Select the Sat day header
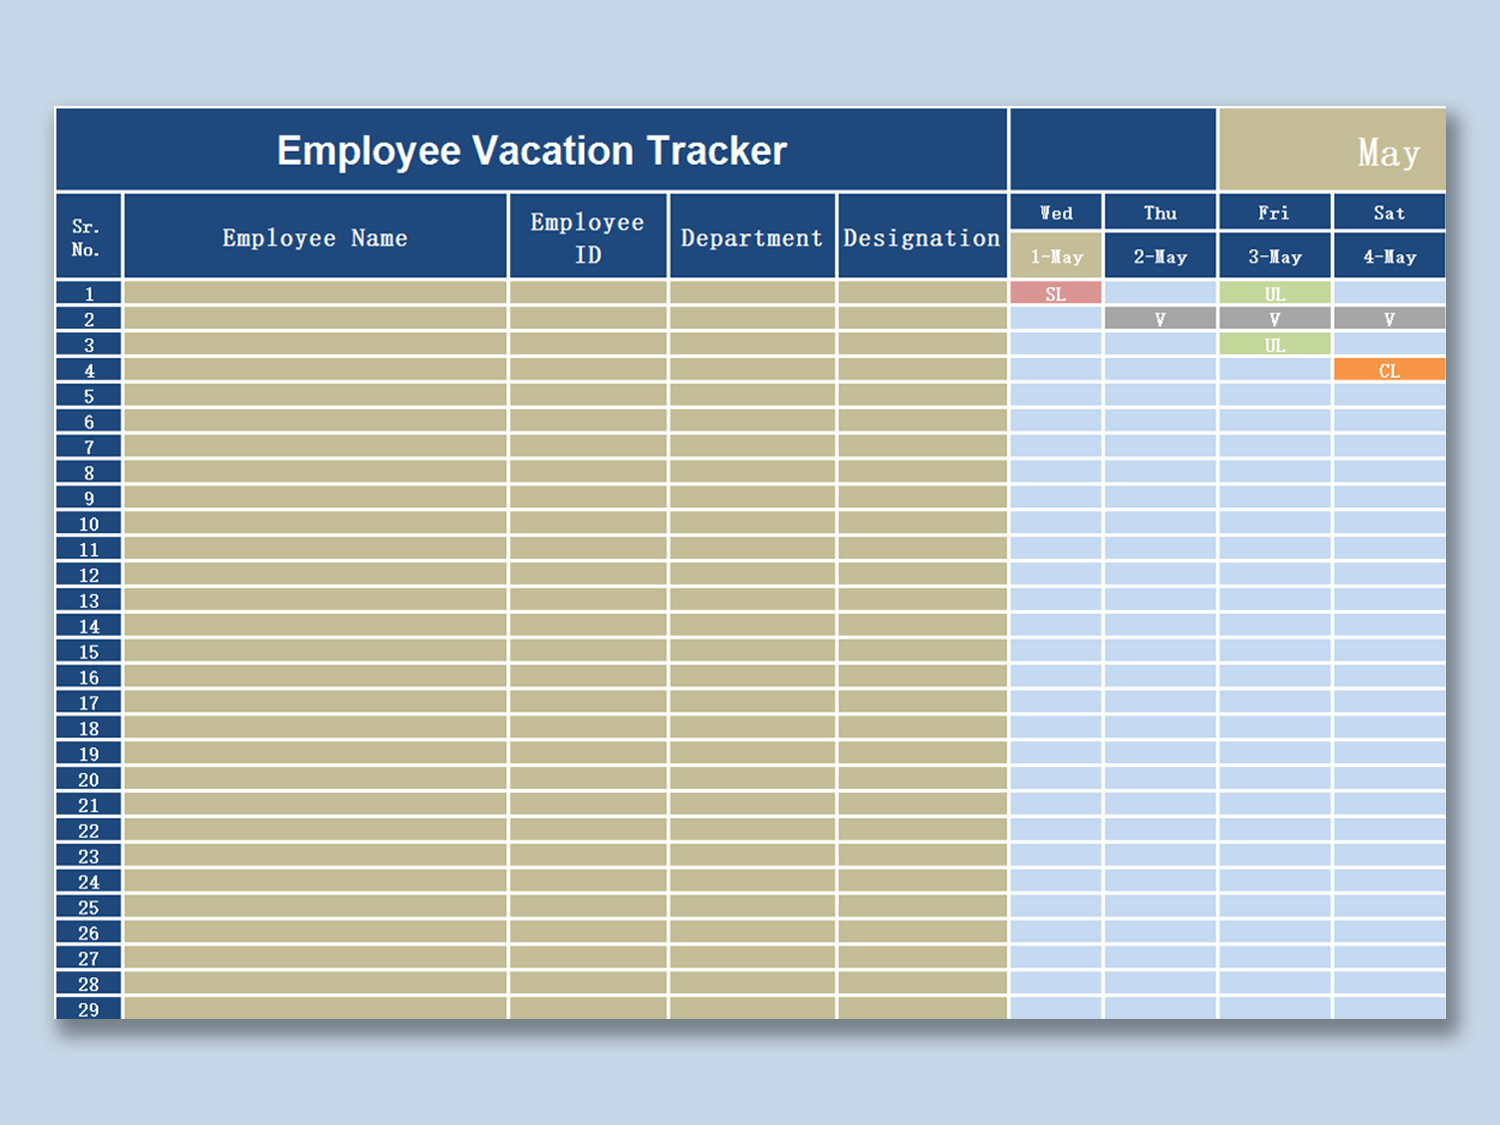 coord(1388,212)
